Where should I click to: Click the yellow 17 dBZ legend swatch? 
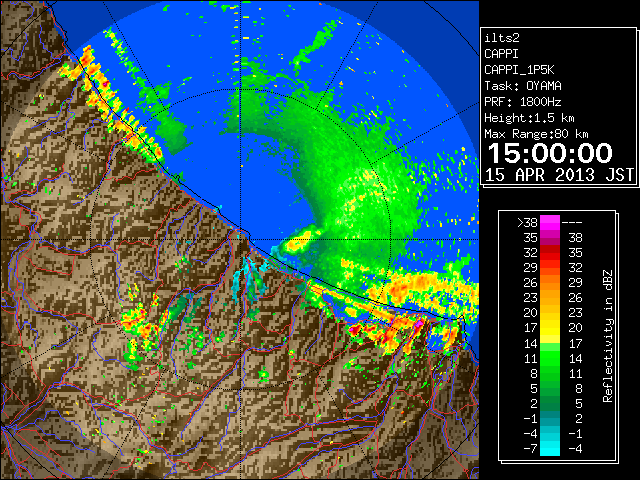tap(550, 328)
